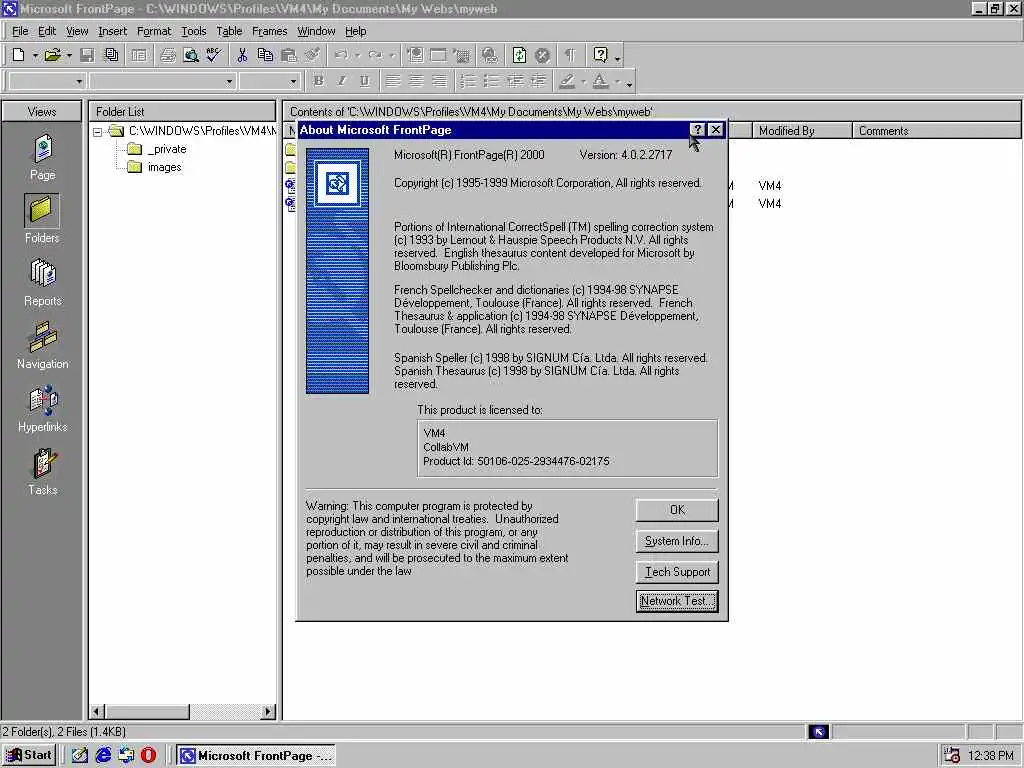The image size is (1024, 768).
Task: Open the Tools menu
Action: (x=193, y=31)
